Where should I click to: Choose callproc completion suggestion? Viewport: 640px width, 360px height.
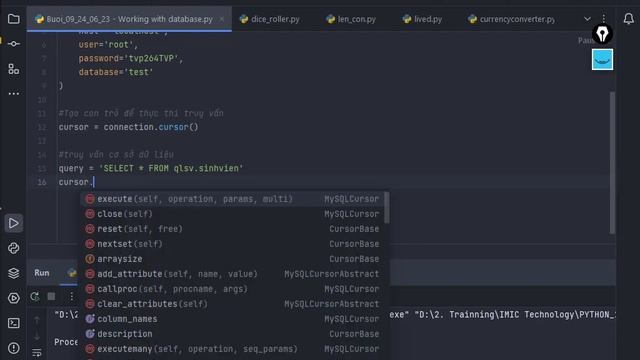232,289
